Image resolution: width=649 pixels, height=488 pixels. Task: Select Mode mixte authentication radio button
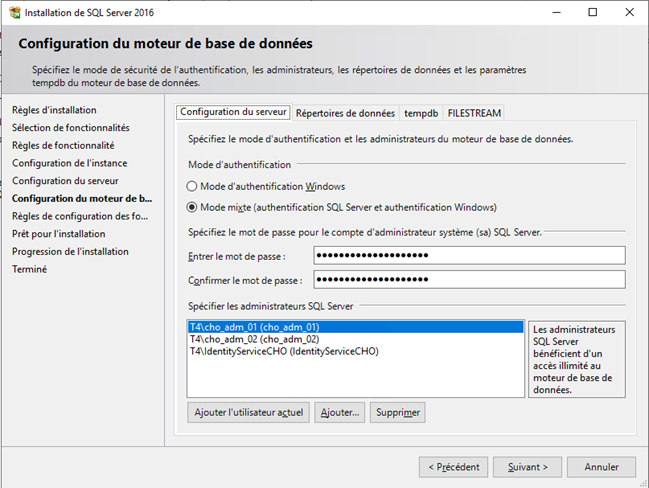click(192, 207)
